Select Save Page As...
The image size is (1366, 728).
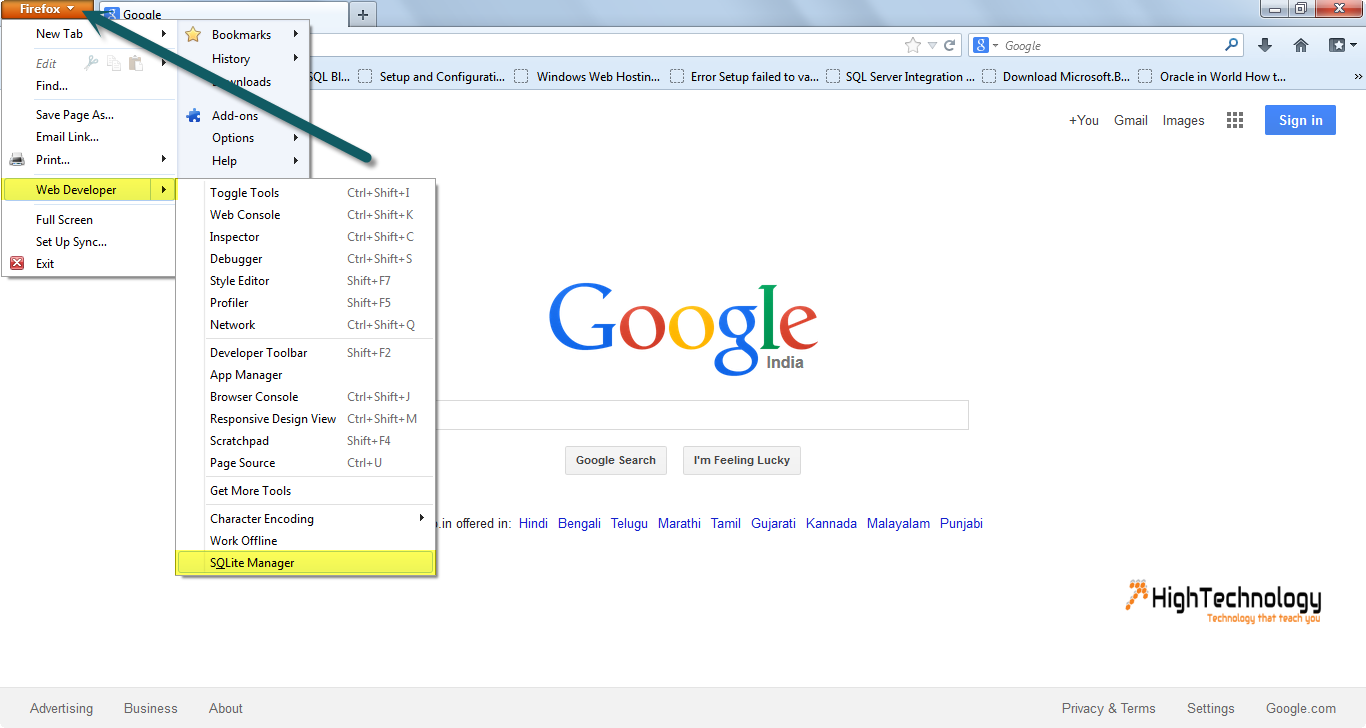75,115
